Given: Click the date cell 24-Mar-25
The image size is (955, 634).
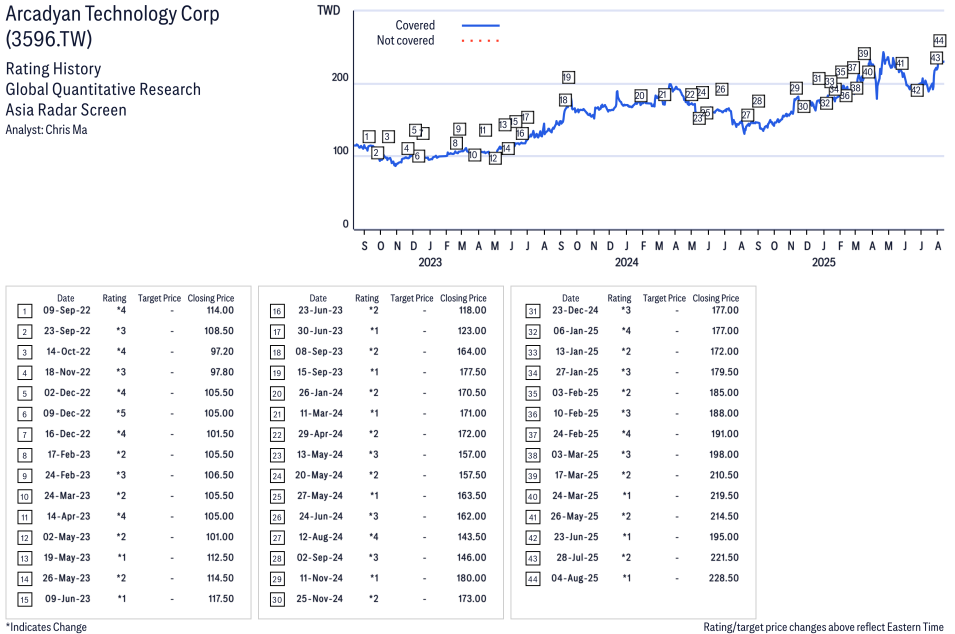Looking at the screenshot, I should 575,496.
